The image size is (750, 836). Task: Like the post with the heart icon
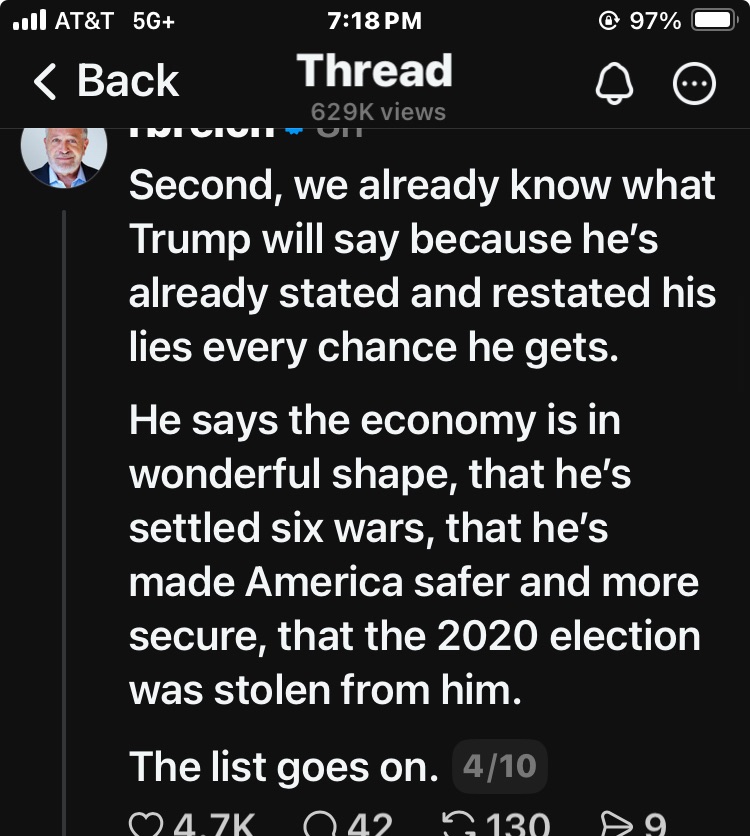coord(146,824)
